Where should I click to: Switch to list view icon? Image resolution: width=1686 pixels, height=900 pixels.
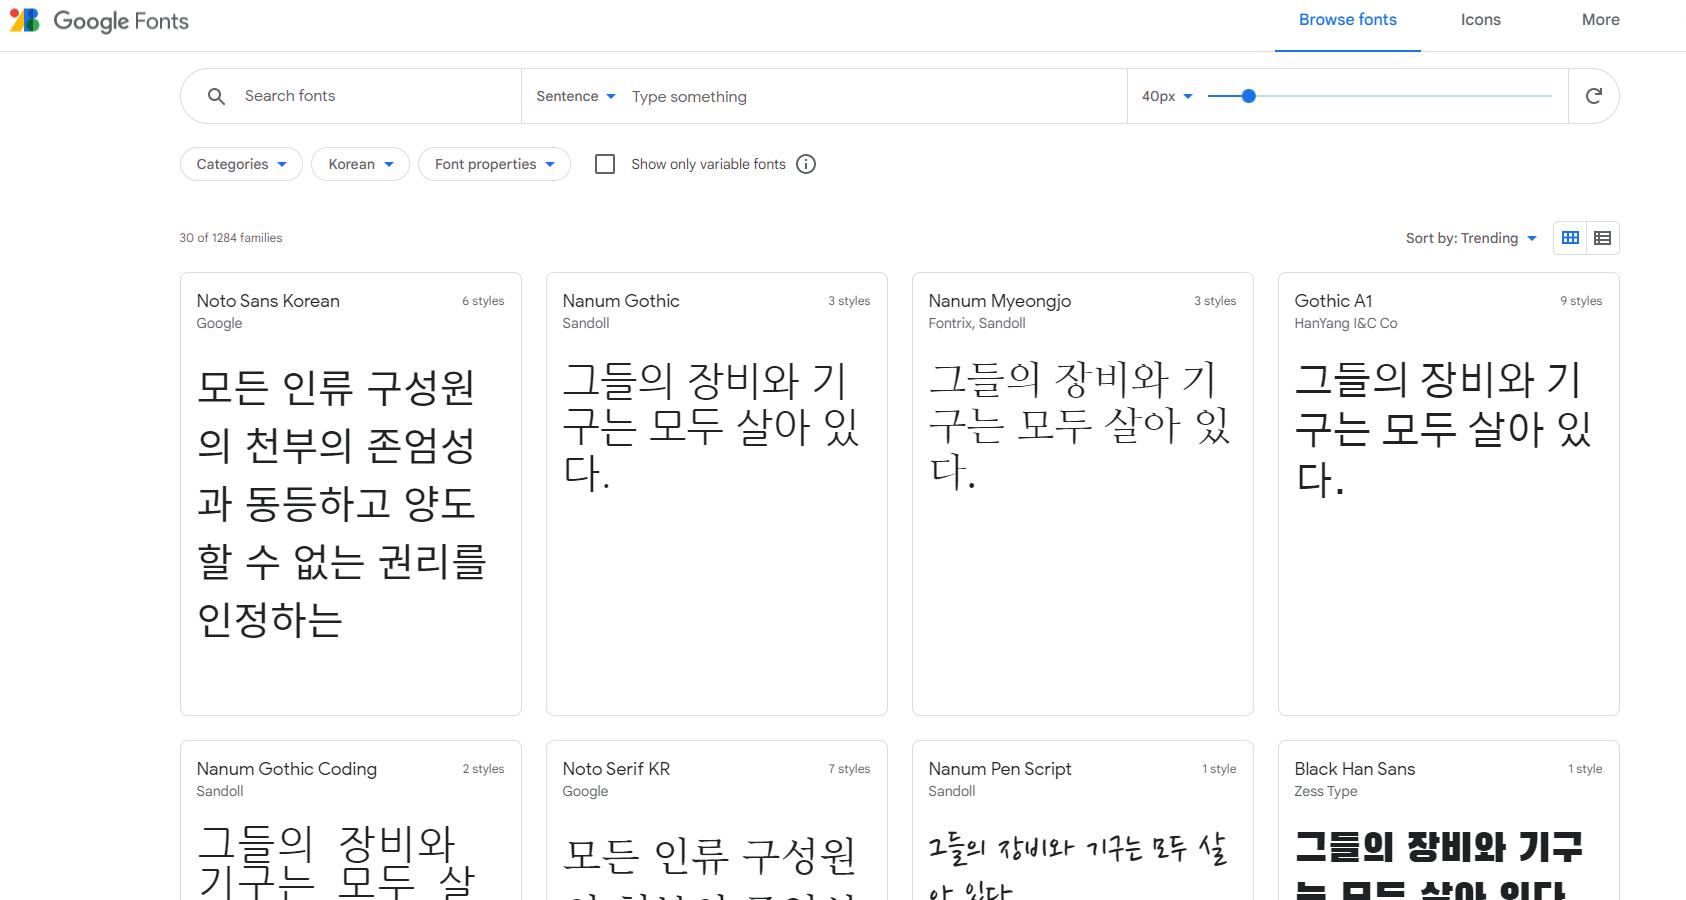click(x=1603, y=238)
